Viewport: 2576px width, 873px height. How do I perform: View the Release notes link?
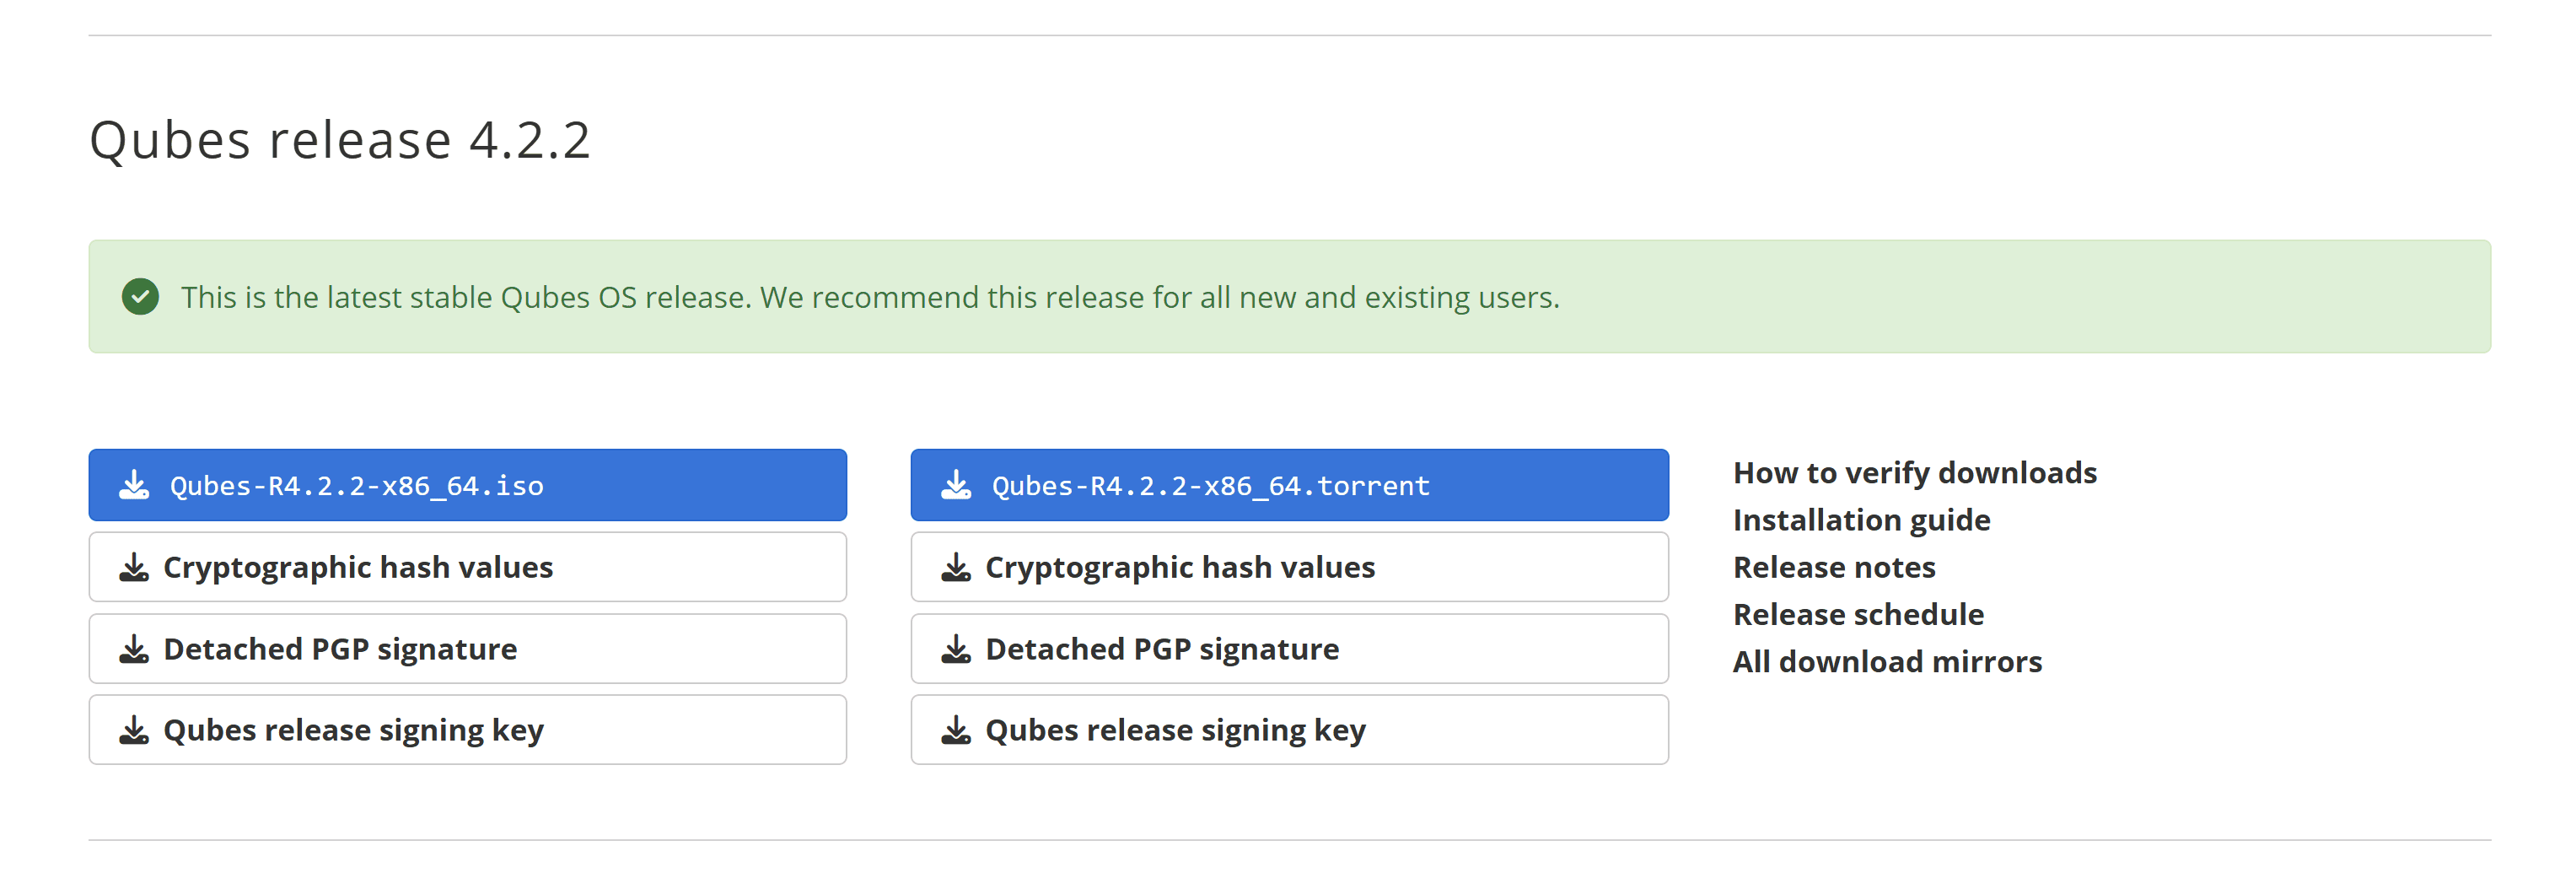[1834, 568]
